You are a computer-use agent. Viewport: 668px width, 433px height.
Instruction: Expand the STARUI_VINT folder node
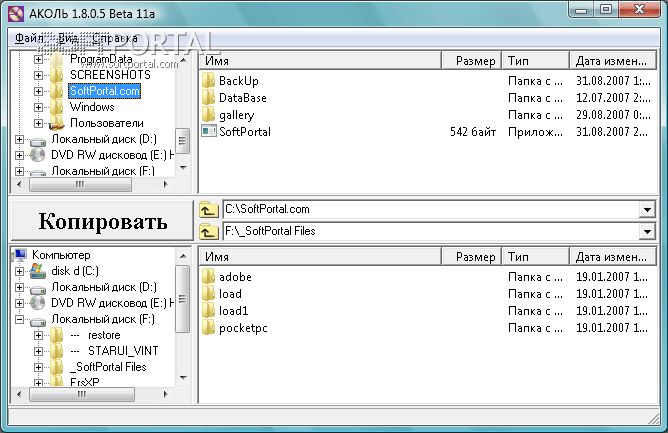point(38,351)
